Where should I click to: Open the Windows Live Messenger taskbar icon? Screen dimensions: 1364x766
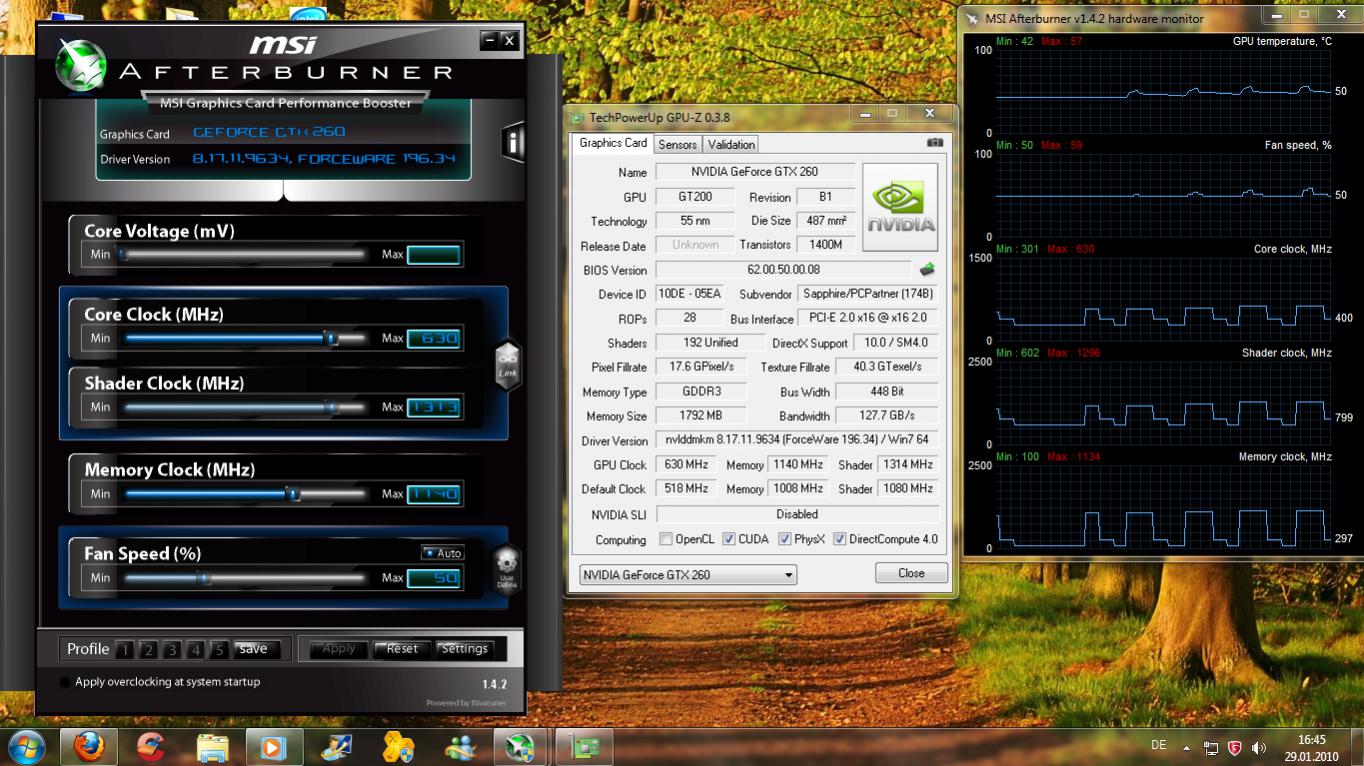pyautogui.click(x=462, y=747)
